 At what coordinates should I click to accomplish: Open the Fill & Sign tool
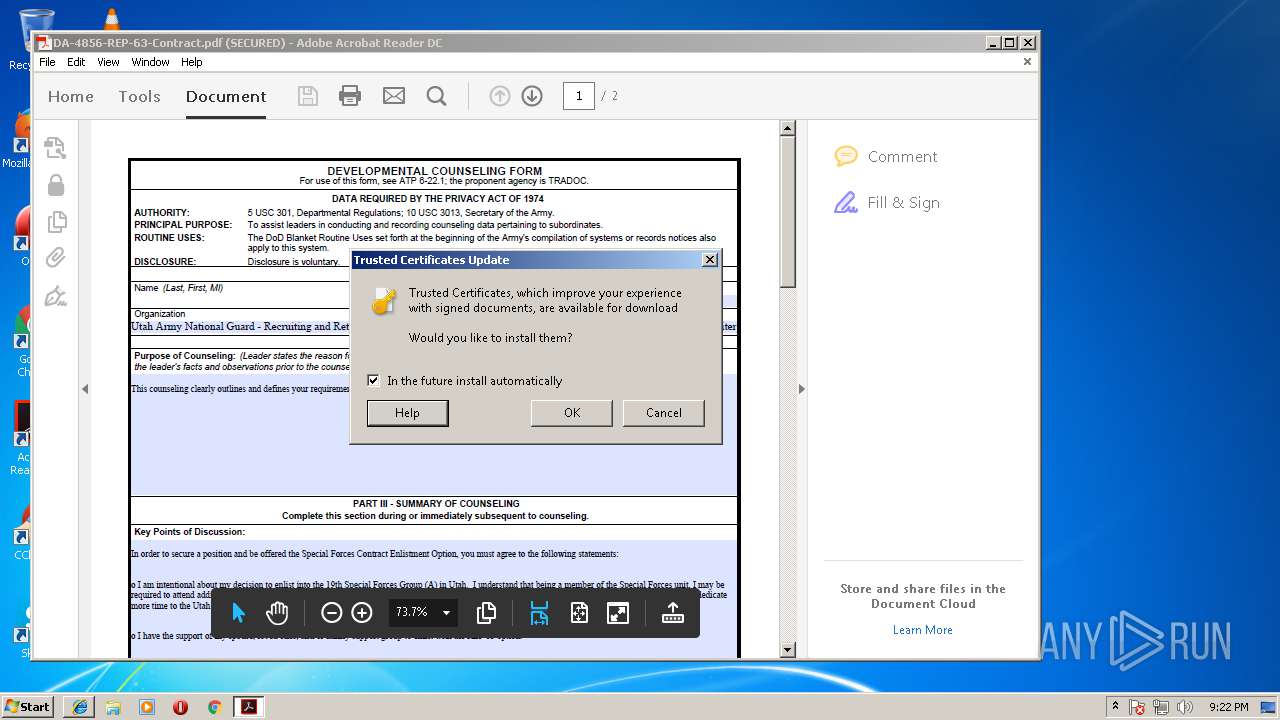(x=887, y=202)
